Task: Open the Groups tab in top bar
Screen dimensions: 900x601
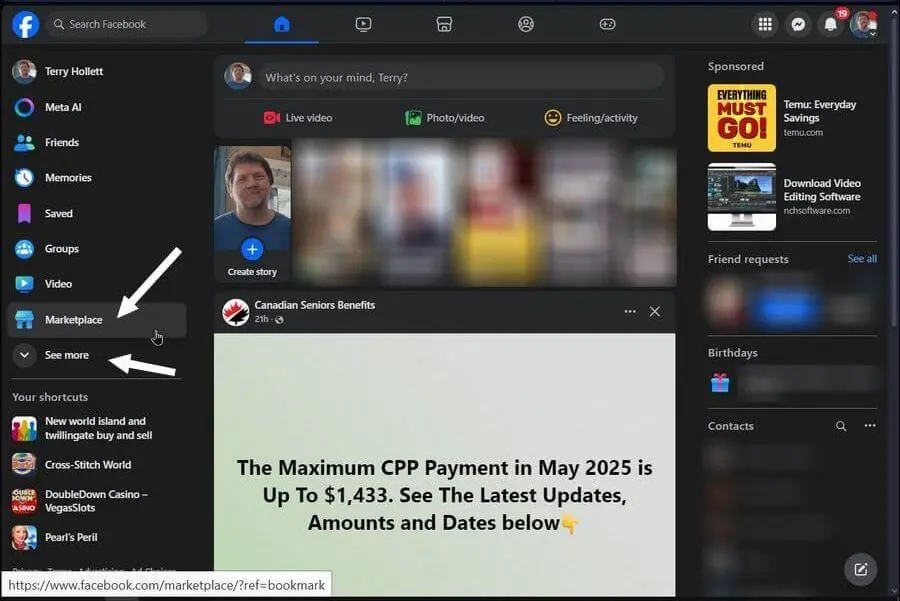Action: [526, 24]
